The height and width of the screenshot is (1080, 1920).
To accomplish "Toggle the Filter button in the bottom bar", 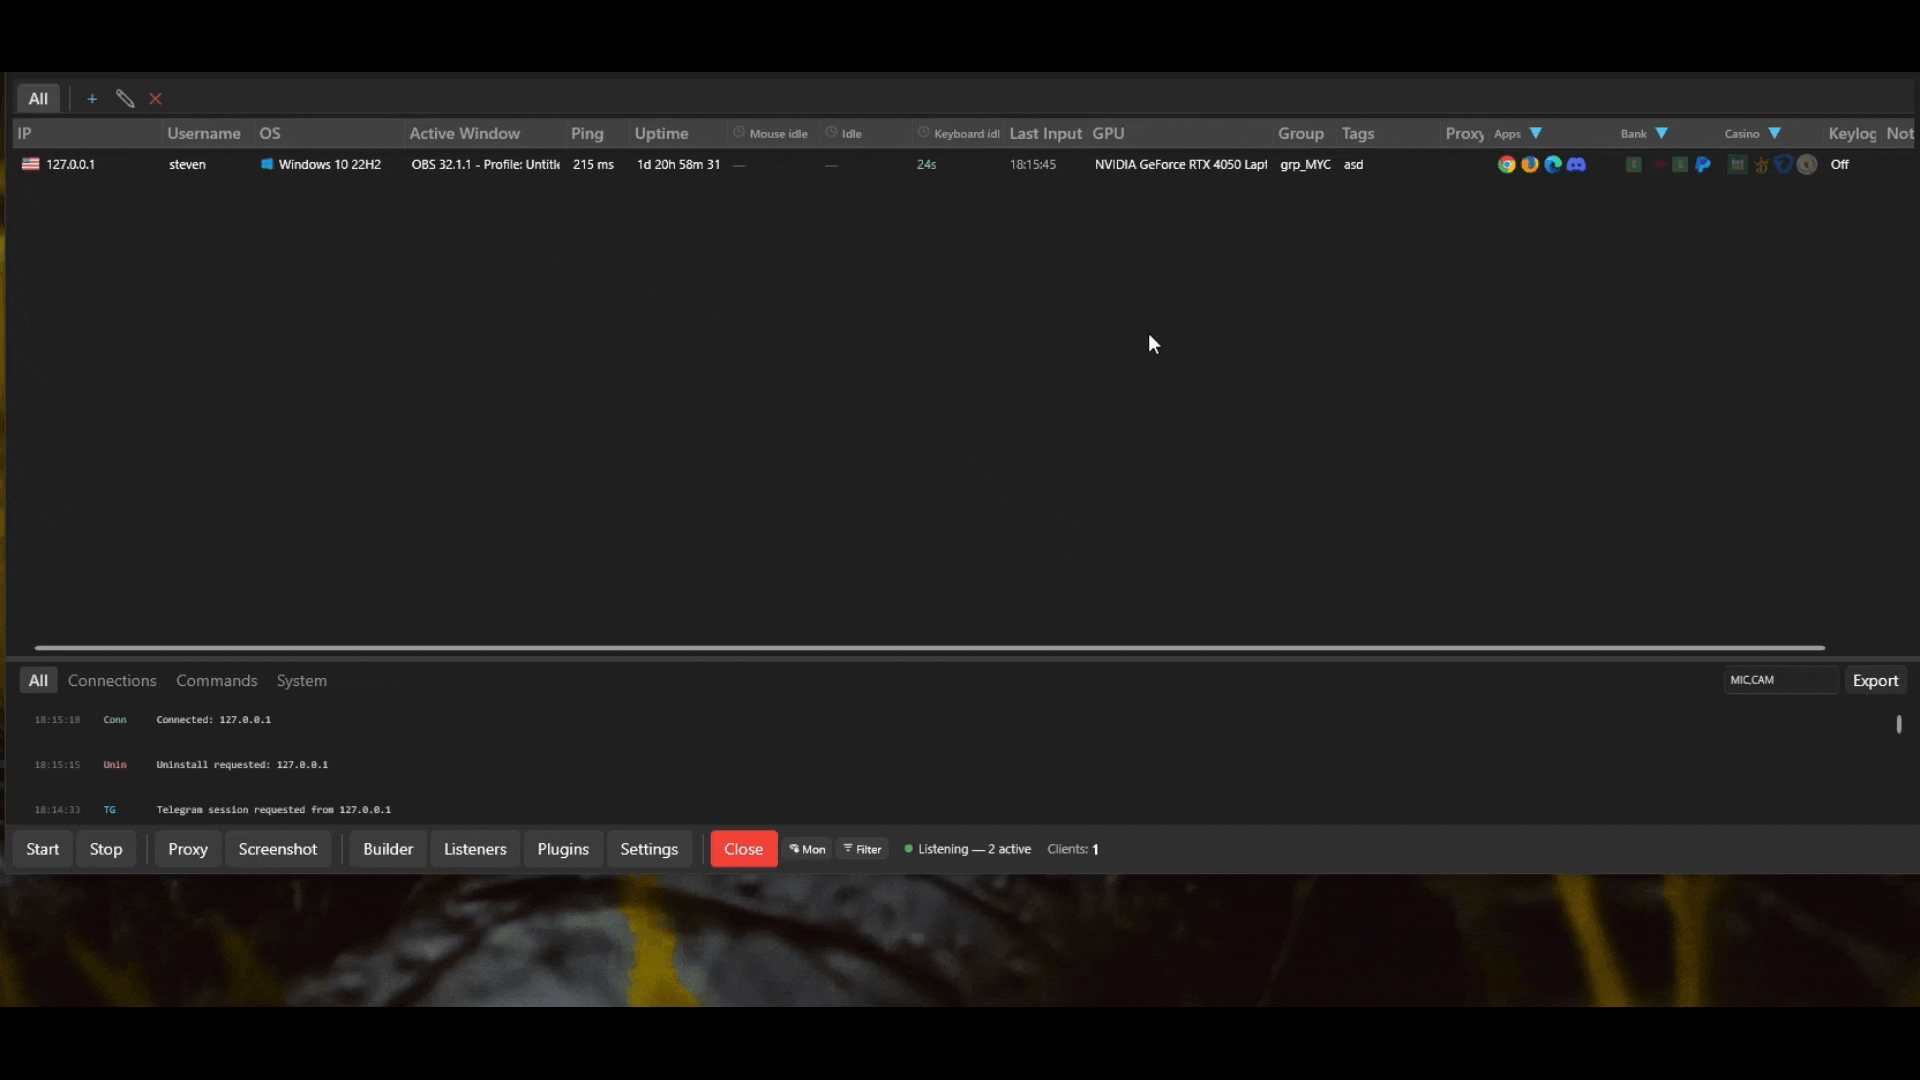I will (x=862, y=849).
